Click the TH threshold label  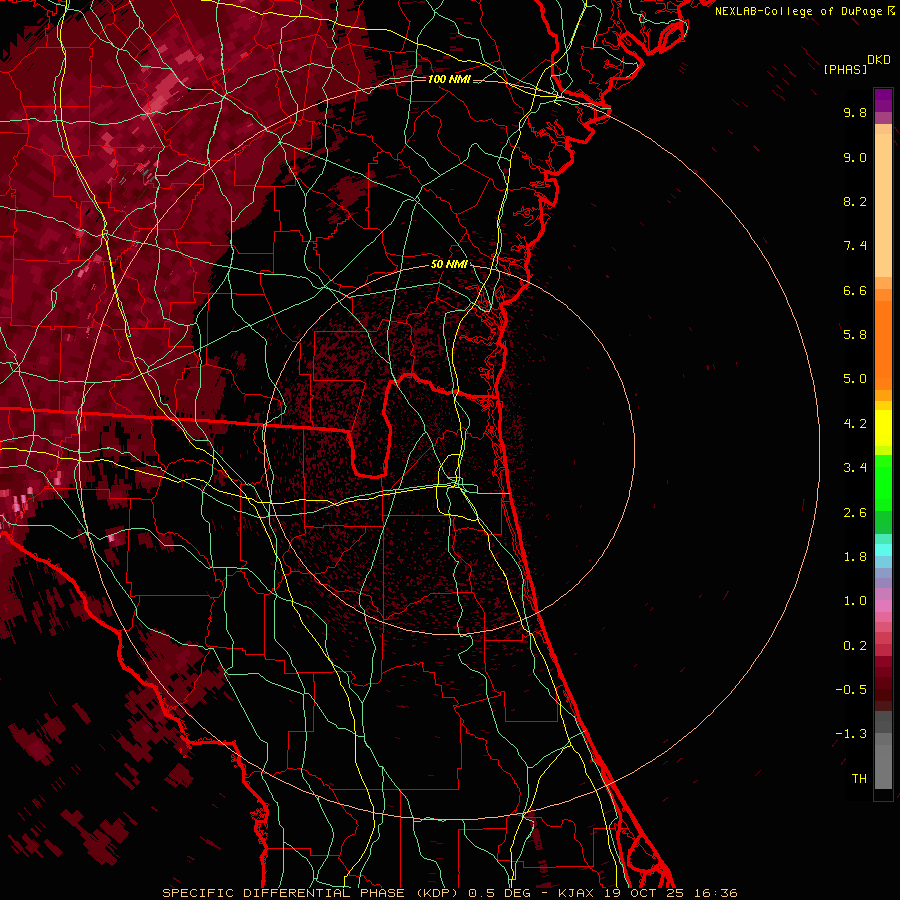click(859, 779)
